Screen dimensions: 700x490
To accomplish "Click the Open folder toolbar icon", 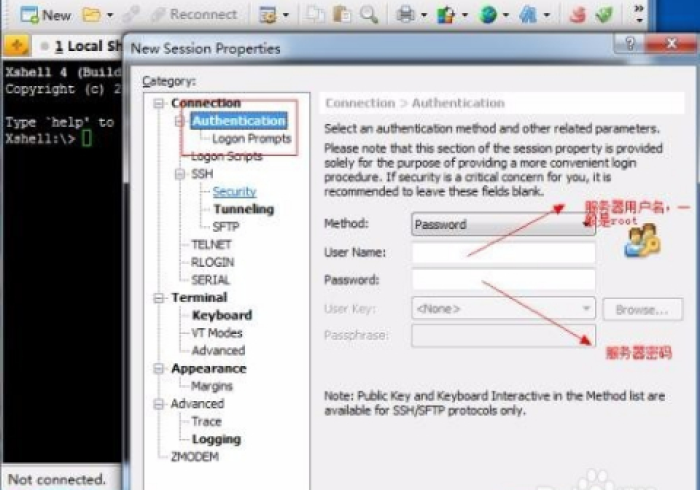I will click(91, 15).
